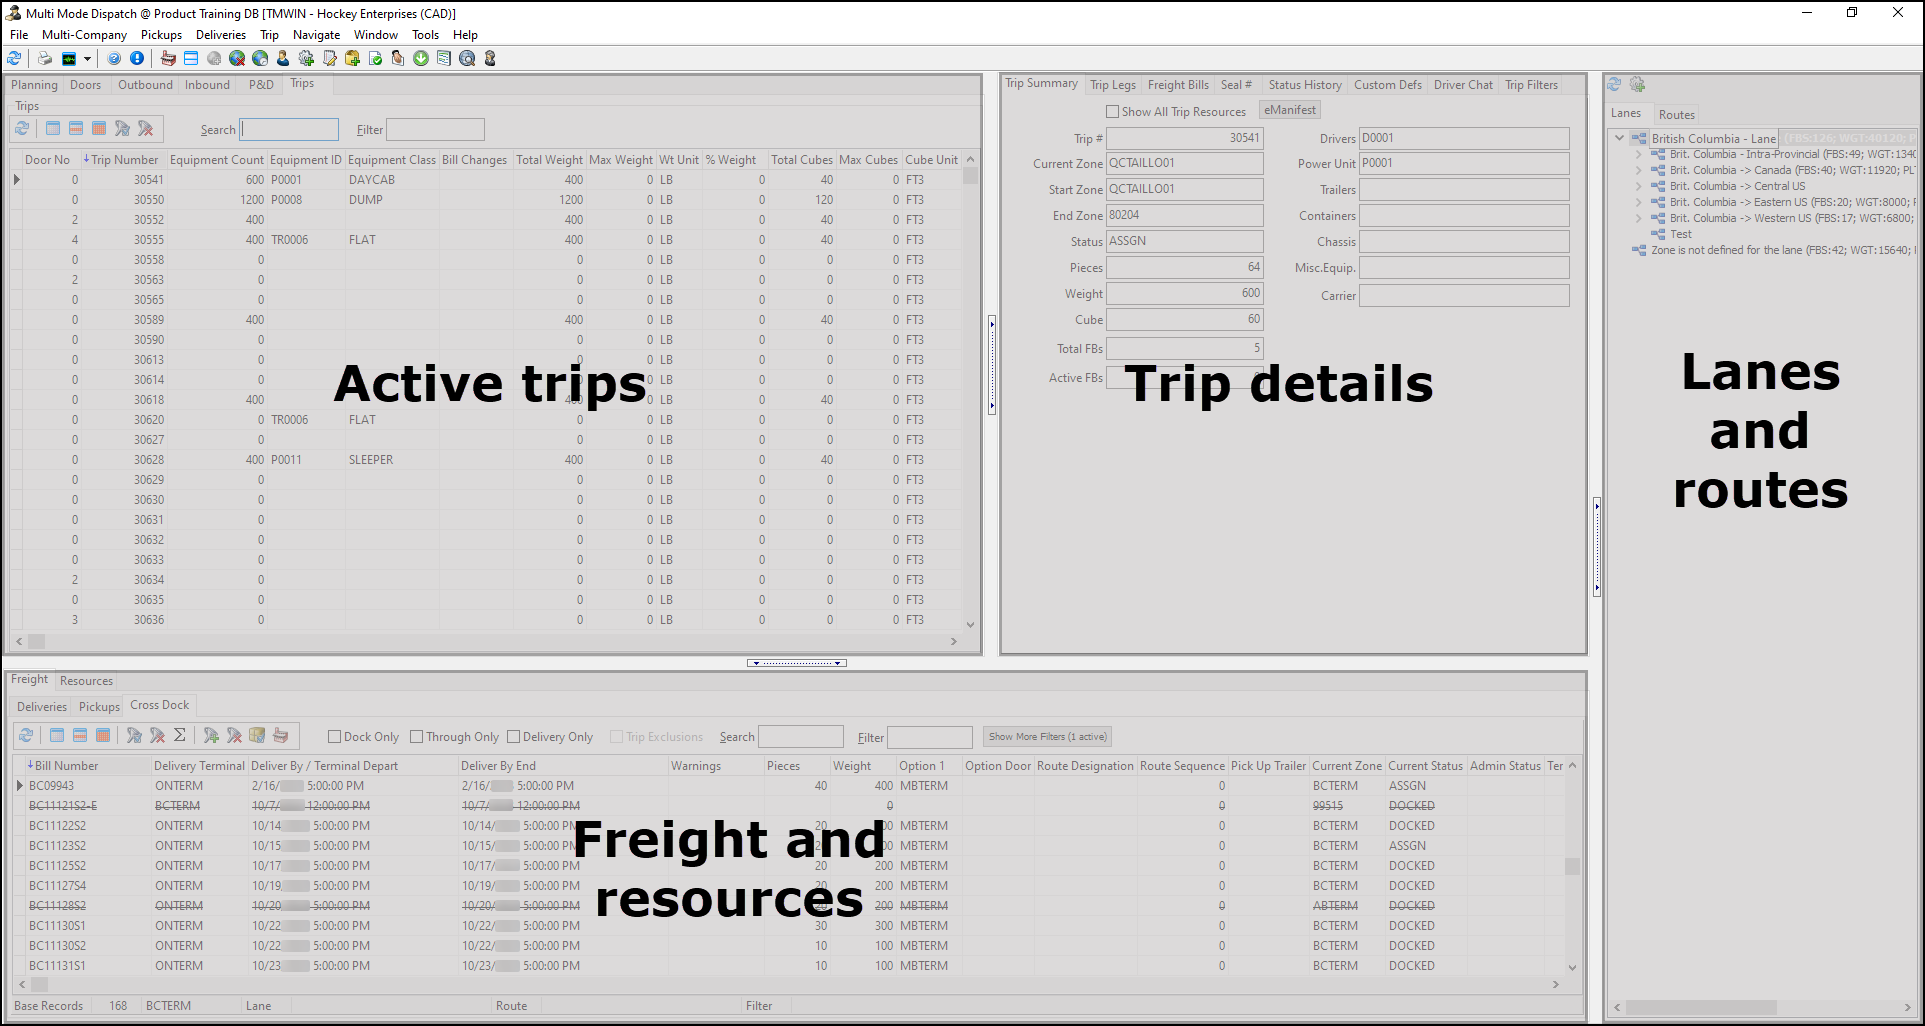Image resolution: width=1925 pixels, height=1026 pixels.
Task: Expand the Brit. Columbia -> Canada lane
Action: pos(1638,170)
